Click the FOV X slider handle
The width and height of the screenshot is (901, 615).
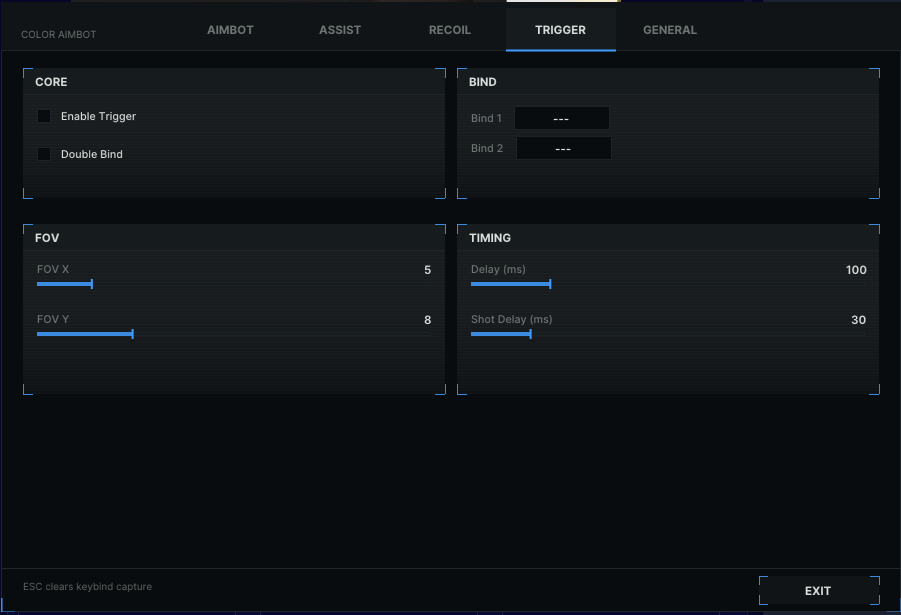pyautogui.click(x=92, y=284)
